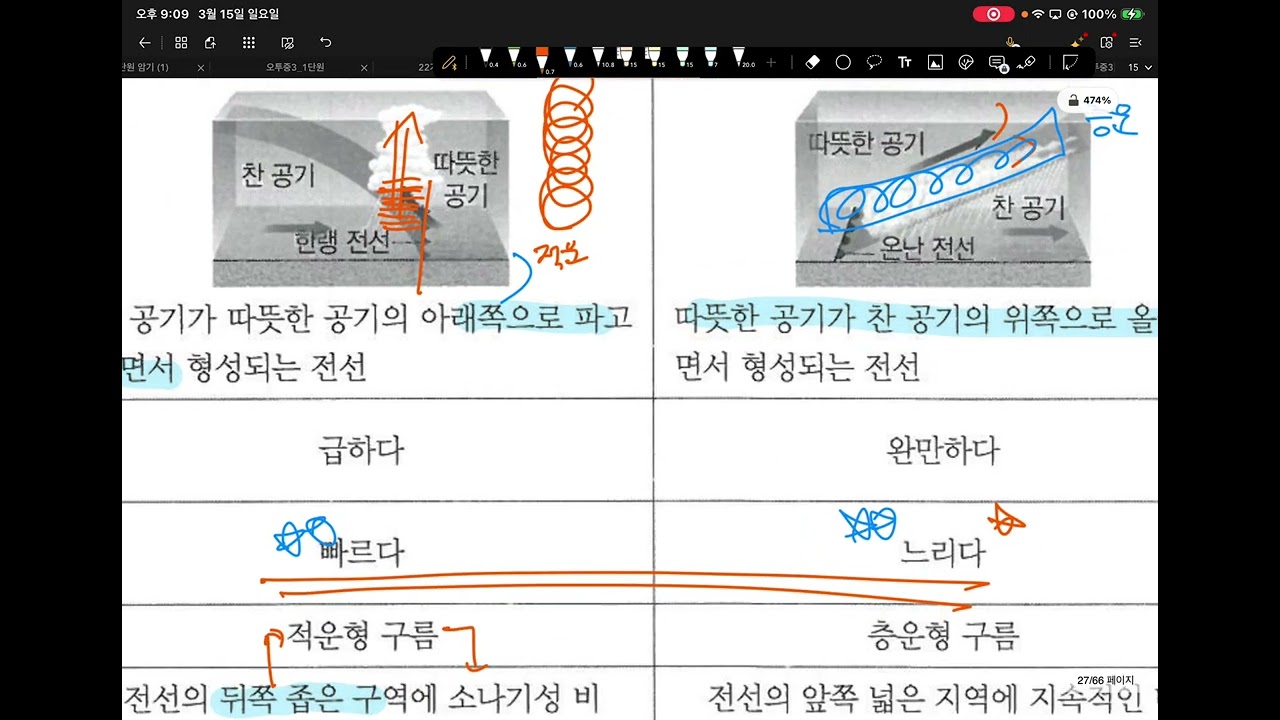The height and width of the screenshot is (720, 1280).
Task: Tap the word 빠르다
Action: coord(362,552)
